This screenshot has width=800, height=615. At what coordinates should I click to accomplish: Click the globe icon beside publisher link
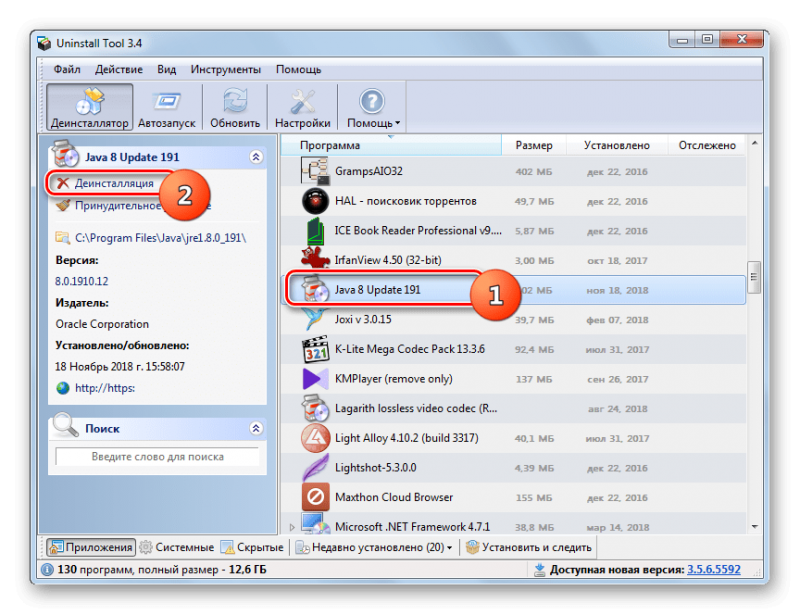[x=63, y=388]
